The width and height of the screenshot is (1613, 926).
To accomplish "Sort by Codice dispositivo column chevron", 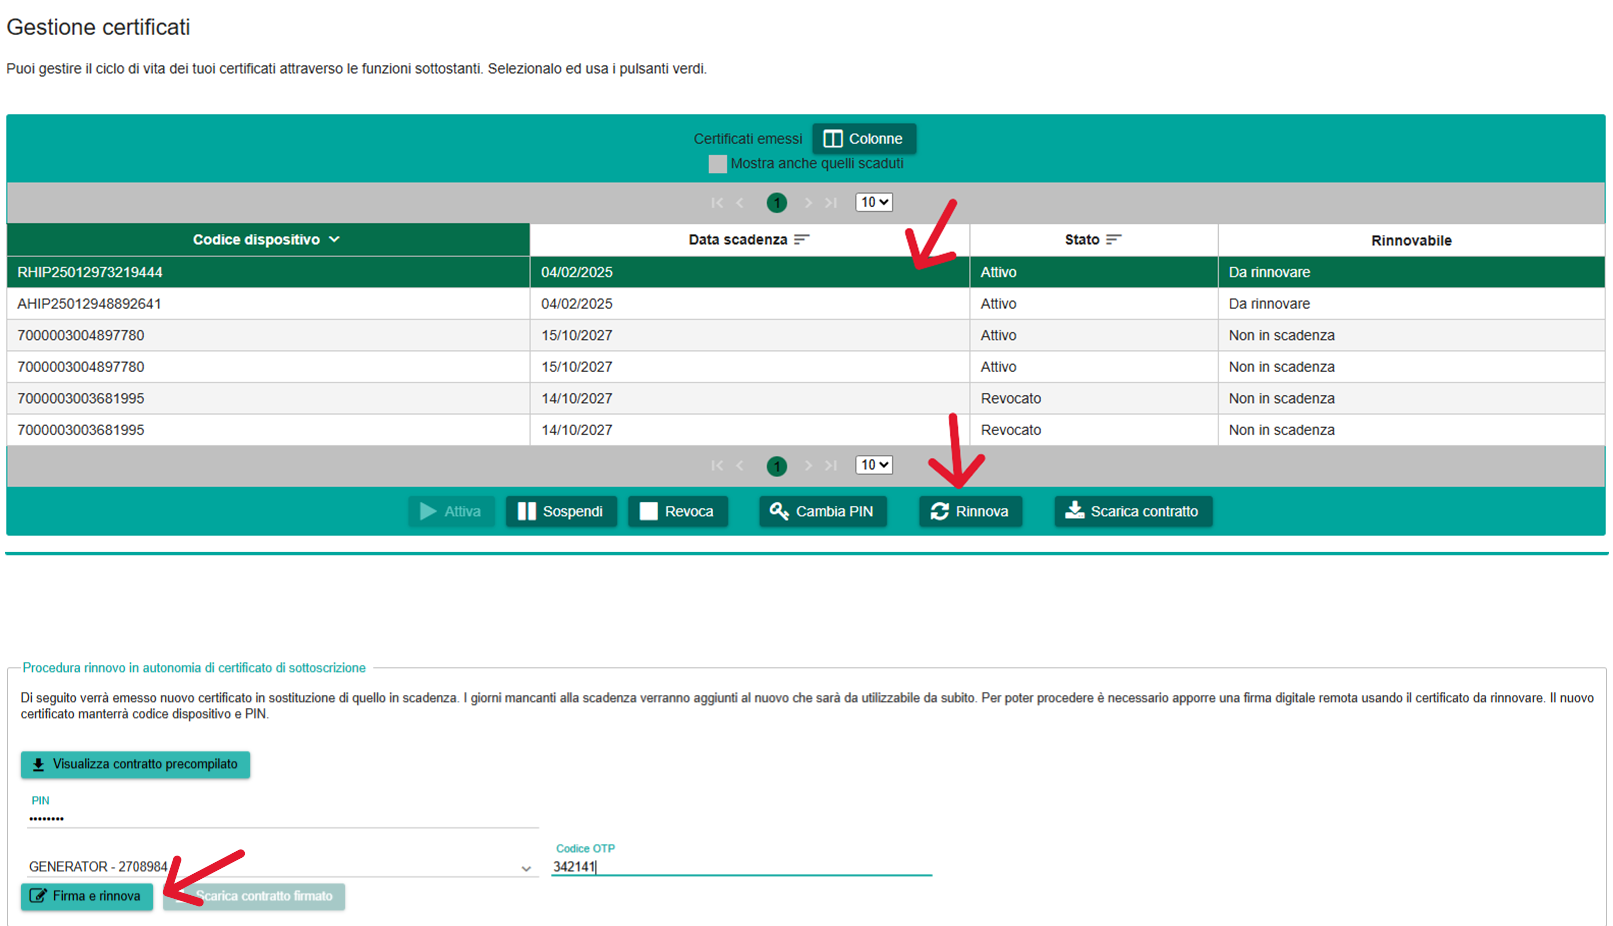I will pyautogui.click(x=334, y=240).
